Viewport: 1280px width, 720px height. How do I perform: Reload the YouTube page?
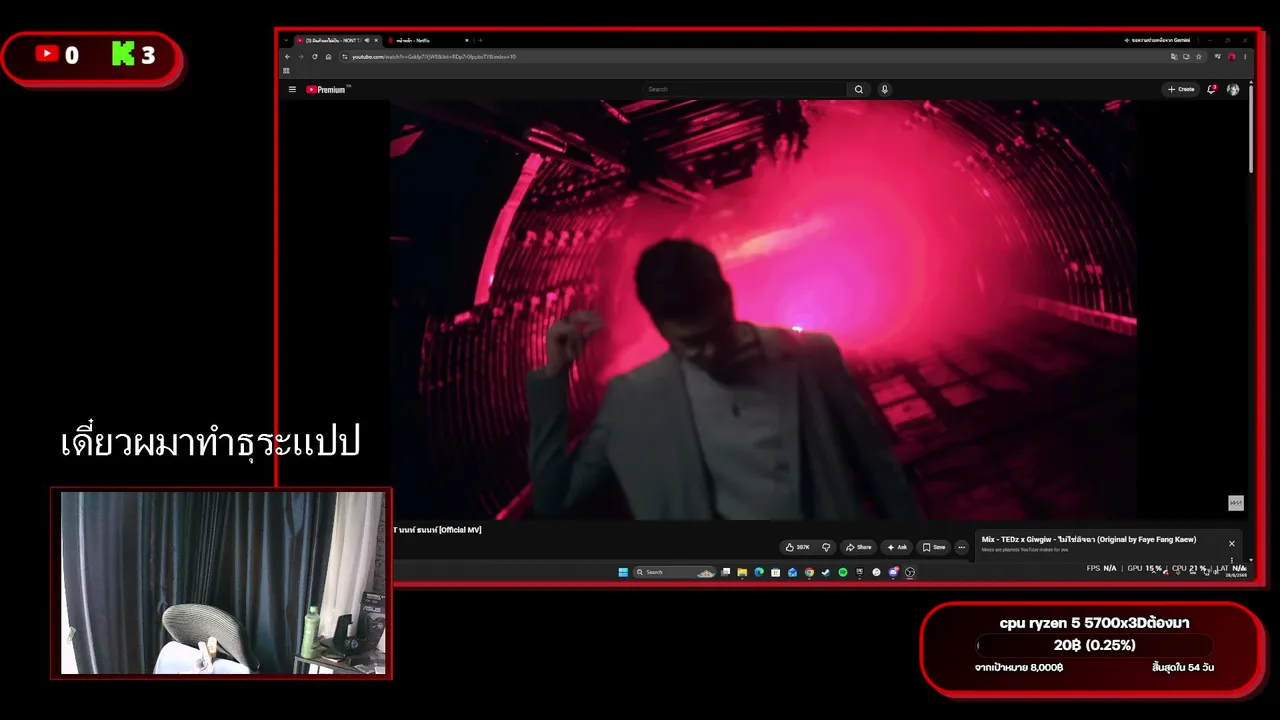point(314,56)
